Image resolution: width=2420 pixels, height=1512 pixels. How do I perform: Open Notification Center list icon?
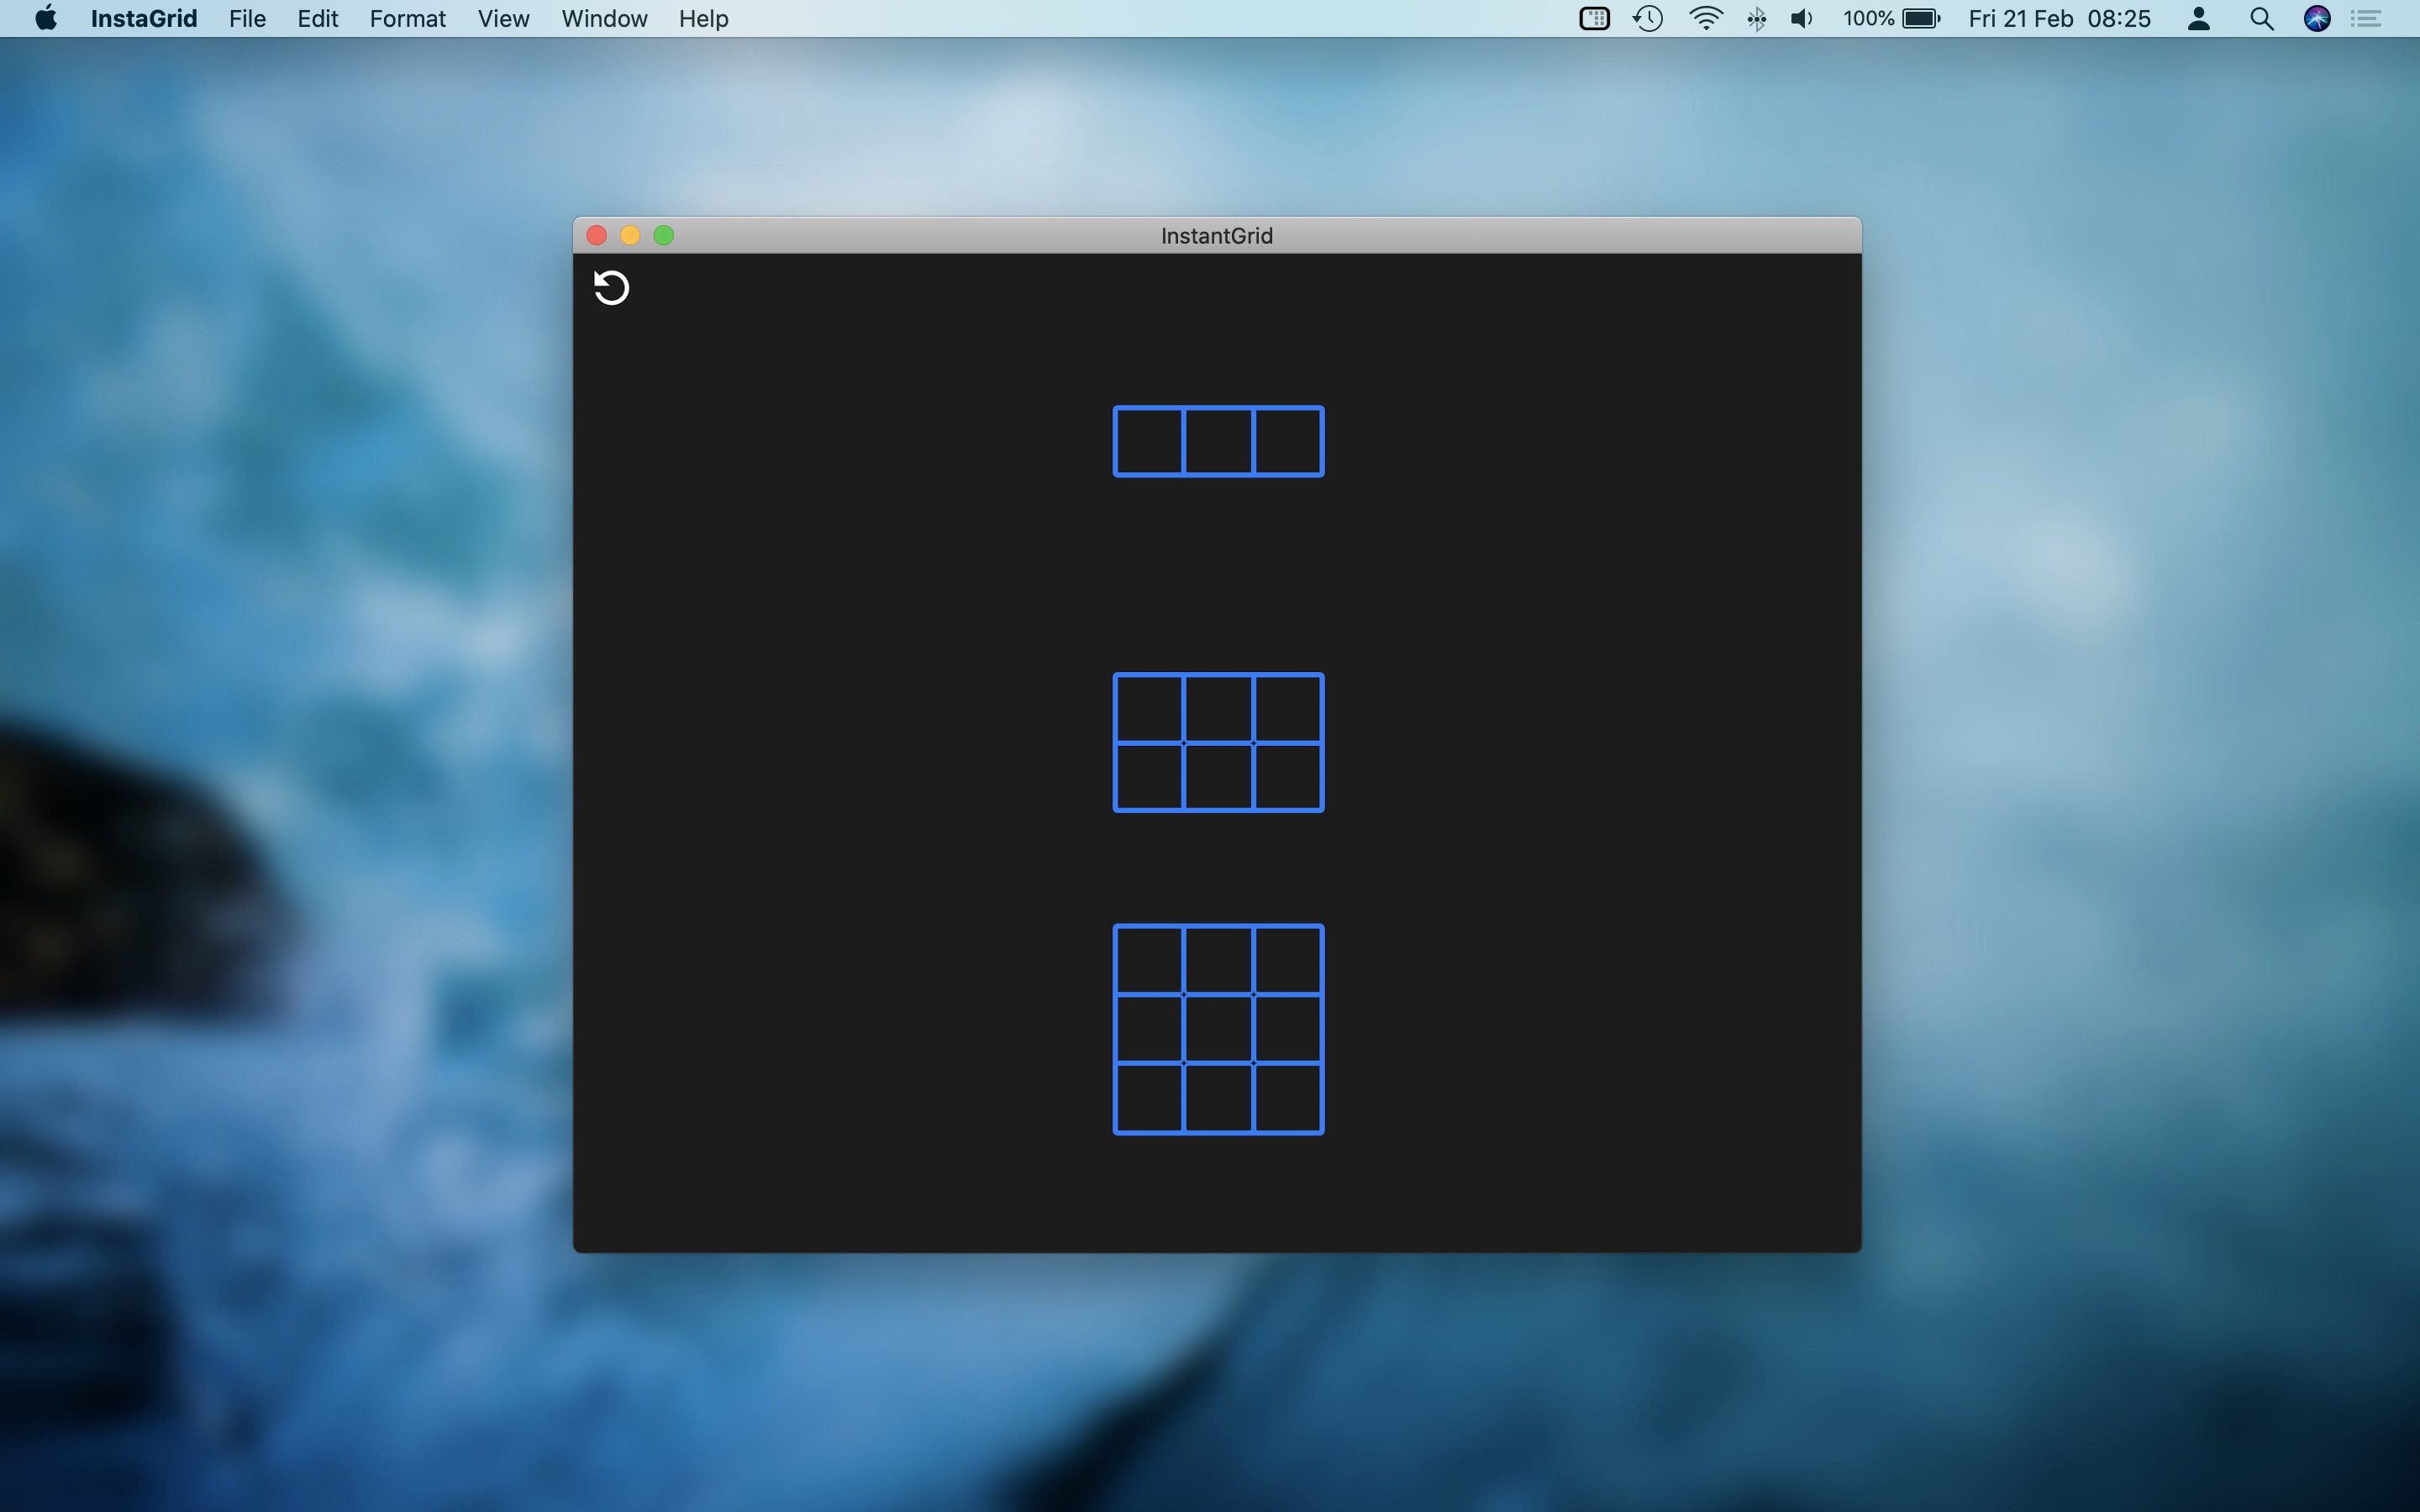[x=2366, y=19]
